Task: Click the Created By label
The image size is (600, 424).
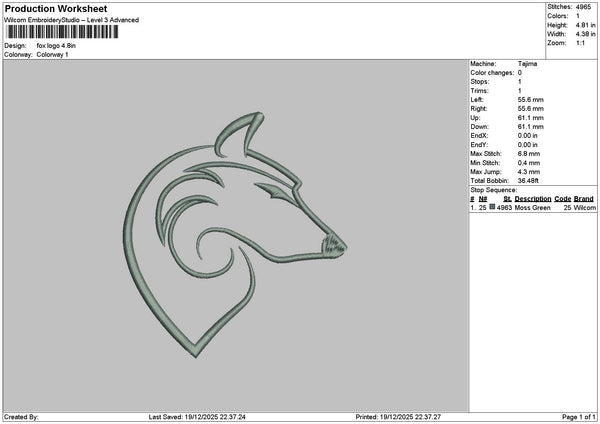Action: click(x=21, y=417)
